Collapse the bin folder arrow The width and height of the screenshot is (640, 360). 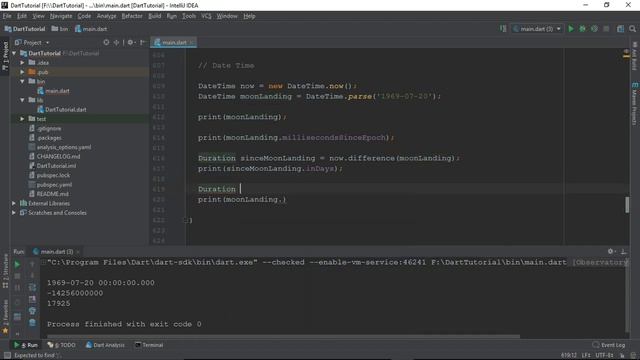click(22, 81)
